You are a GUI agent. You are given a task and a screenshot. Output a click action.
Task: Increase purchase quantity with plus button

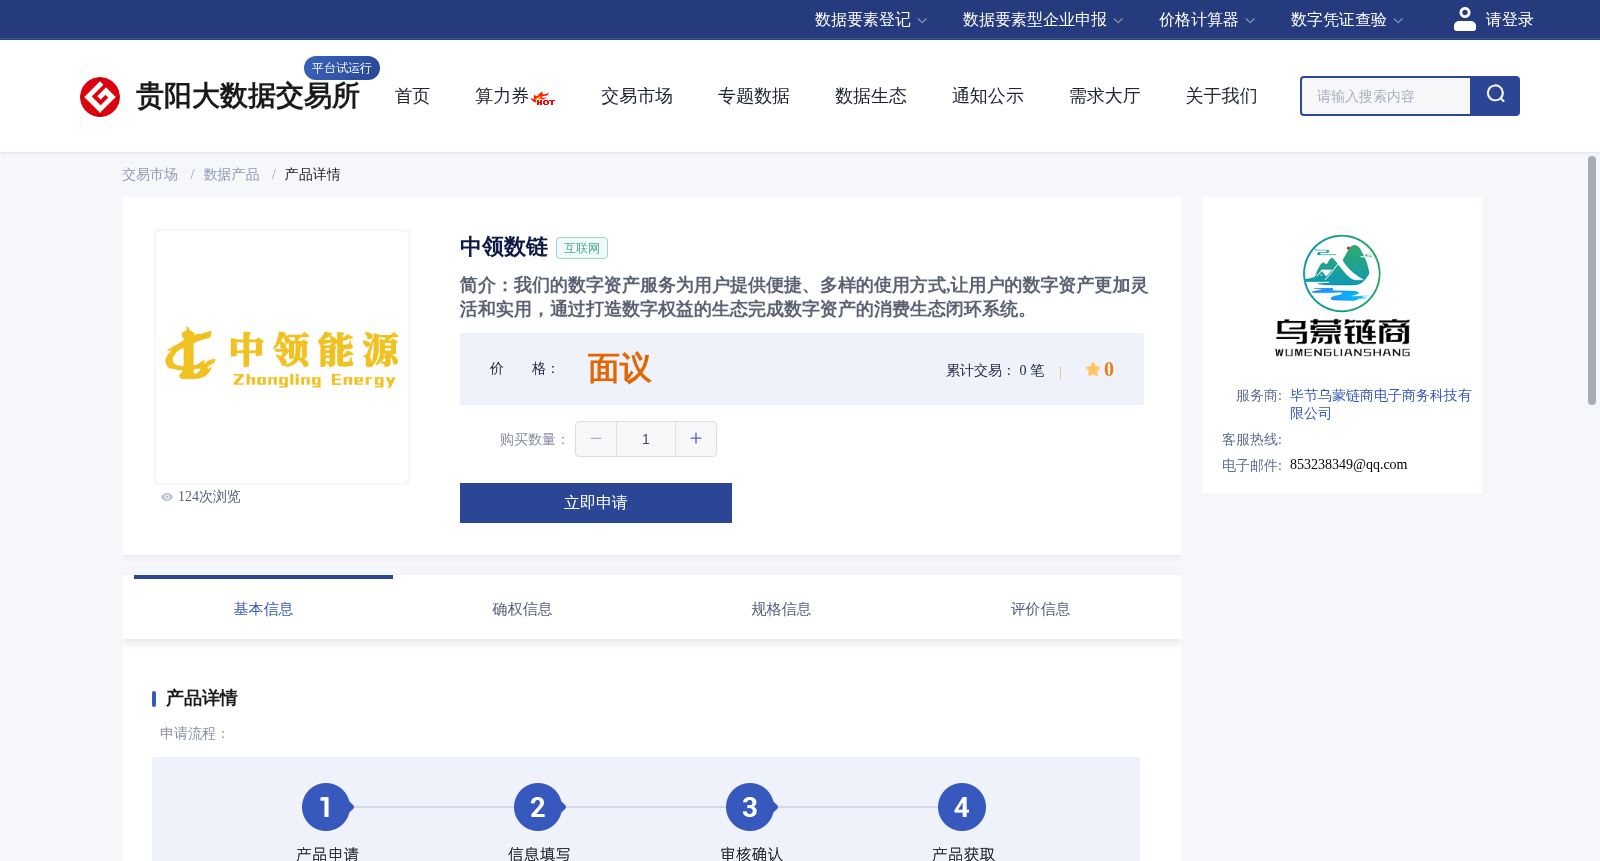coord(696,439)
